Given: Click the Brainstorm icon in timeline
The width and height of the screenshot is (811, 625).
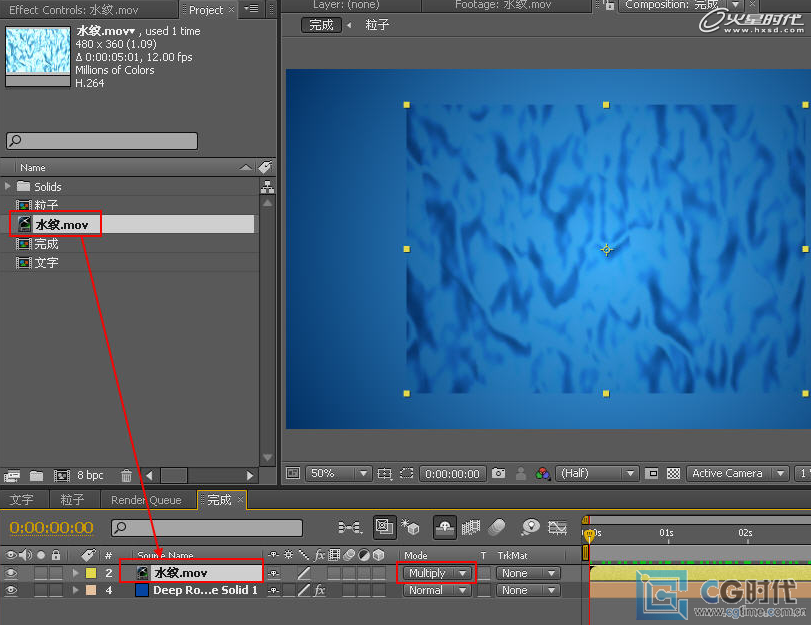Looking at the screenshot, I should tap(531, 527).
